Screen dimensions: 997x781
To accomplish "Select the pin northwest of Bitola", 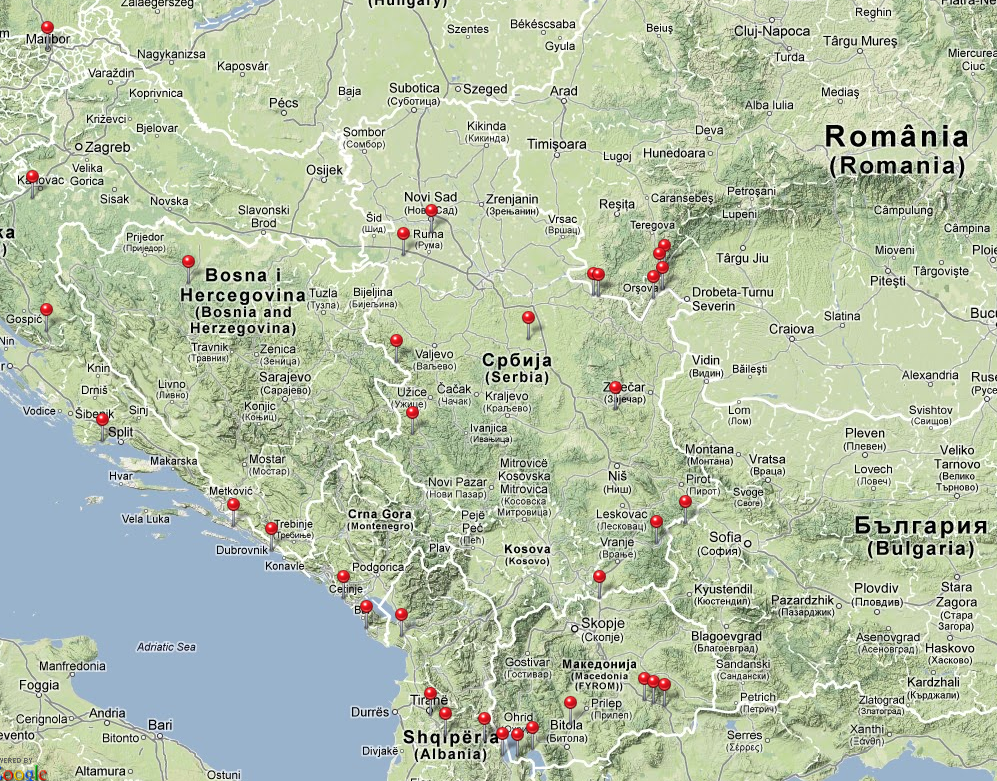I will click(570, 702).
